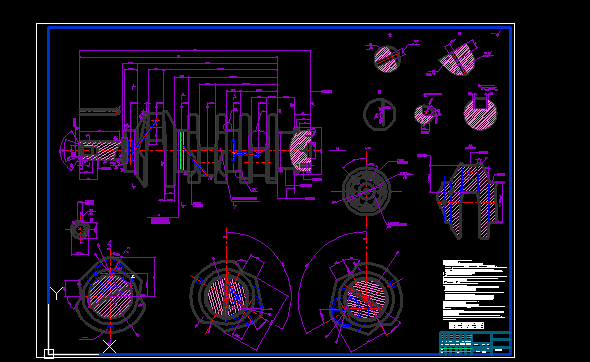Click the X axis label of UCS icon
Image resolution: width=590 pixels, height=362 pixels.
[x=109, y=347]
